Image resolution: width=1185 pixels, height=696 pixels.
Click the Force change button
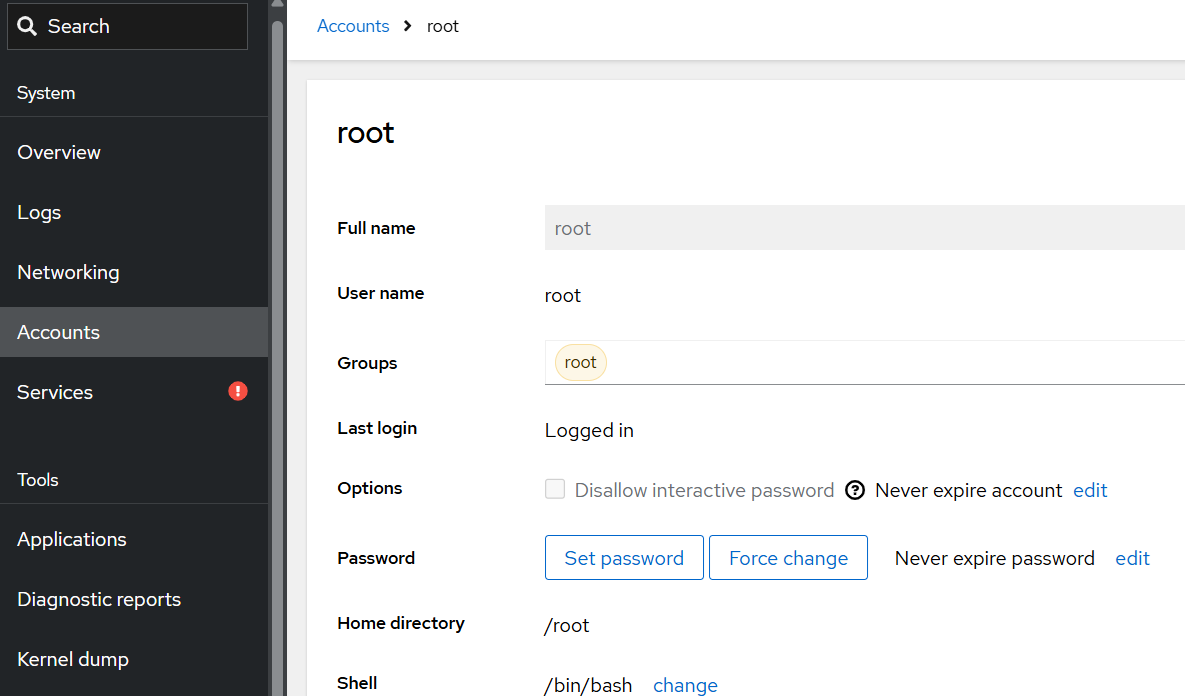point(788,558)
